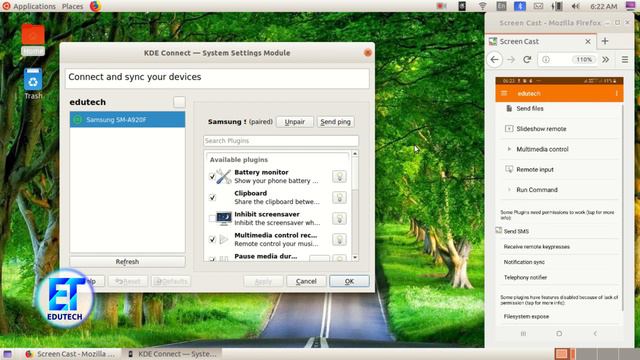Click the plugin list's scroll up arrow

355,153
